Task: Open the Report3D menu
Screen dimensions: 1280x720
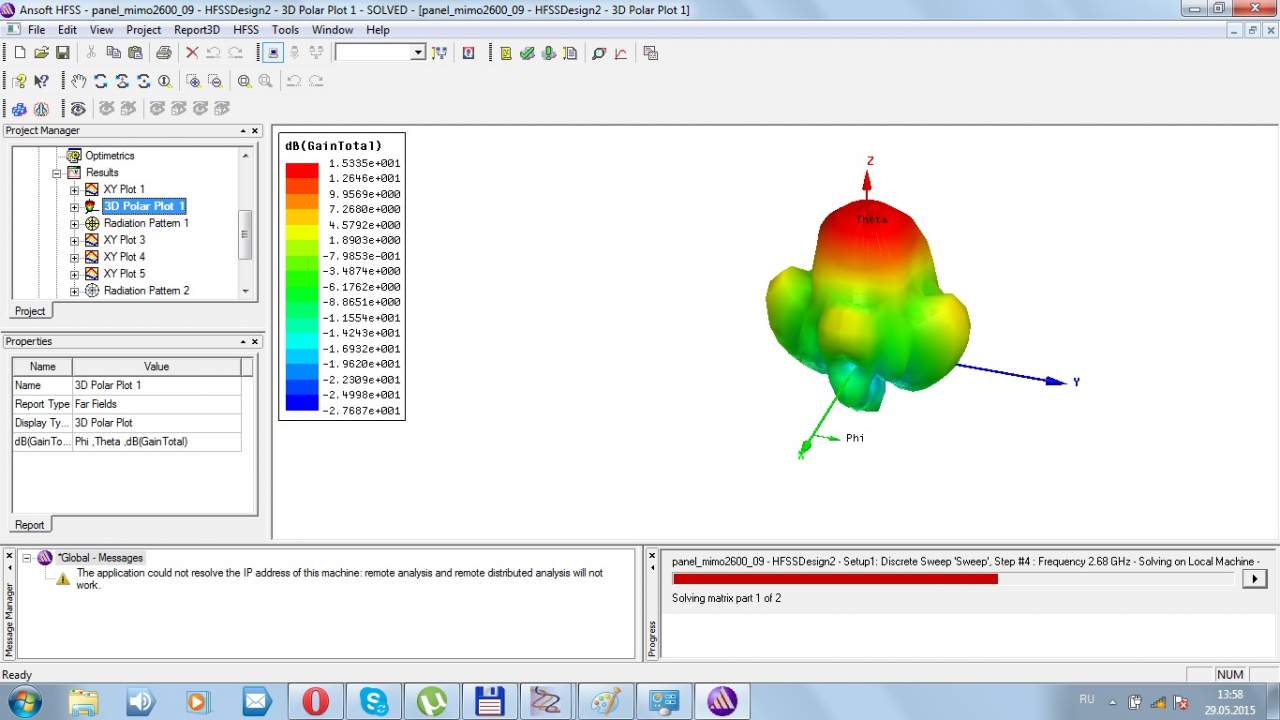Action: click(197, 30)
